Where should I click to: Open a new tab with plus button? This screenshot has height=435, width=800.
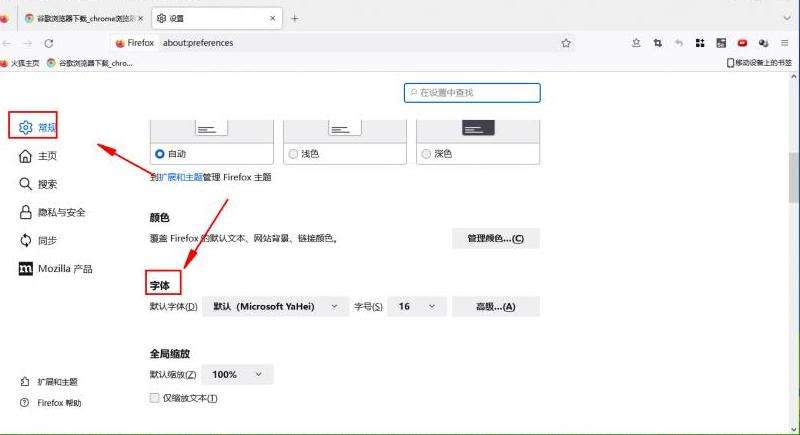pos(294,18)
